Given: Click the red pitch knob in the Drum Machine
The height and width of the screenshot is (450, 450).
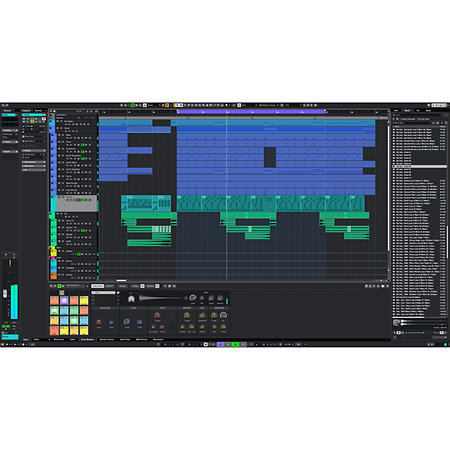Looking at the screenshot, I should coord(157,315).
